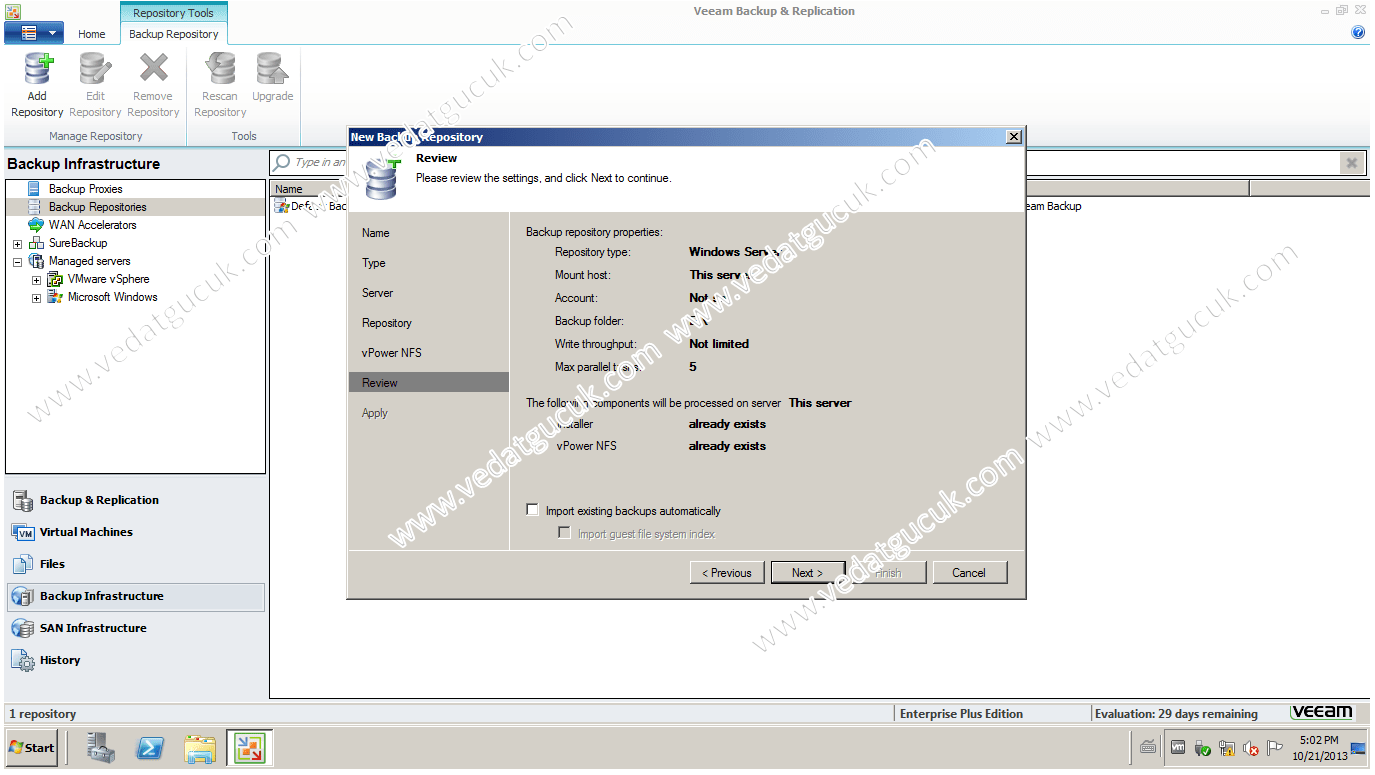The image size is (1375, 775).
Task: Click the Repository Tools contextual tab
Action: (x=174, y=13)
